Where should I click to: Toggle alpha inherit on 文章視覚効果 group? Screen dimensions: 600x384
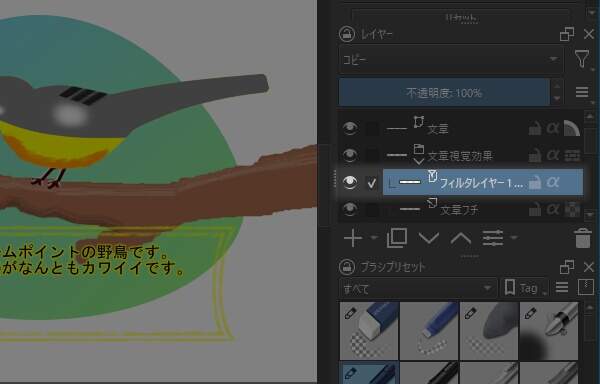553,155
